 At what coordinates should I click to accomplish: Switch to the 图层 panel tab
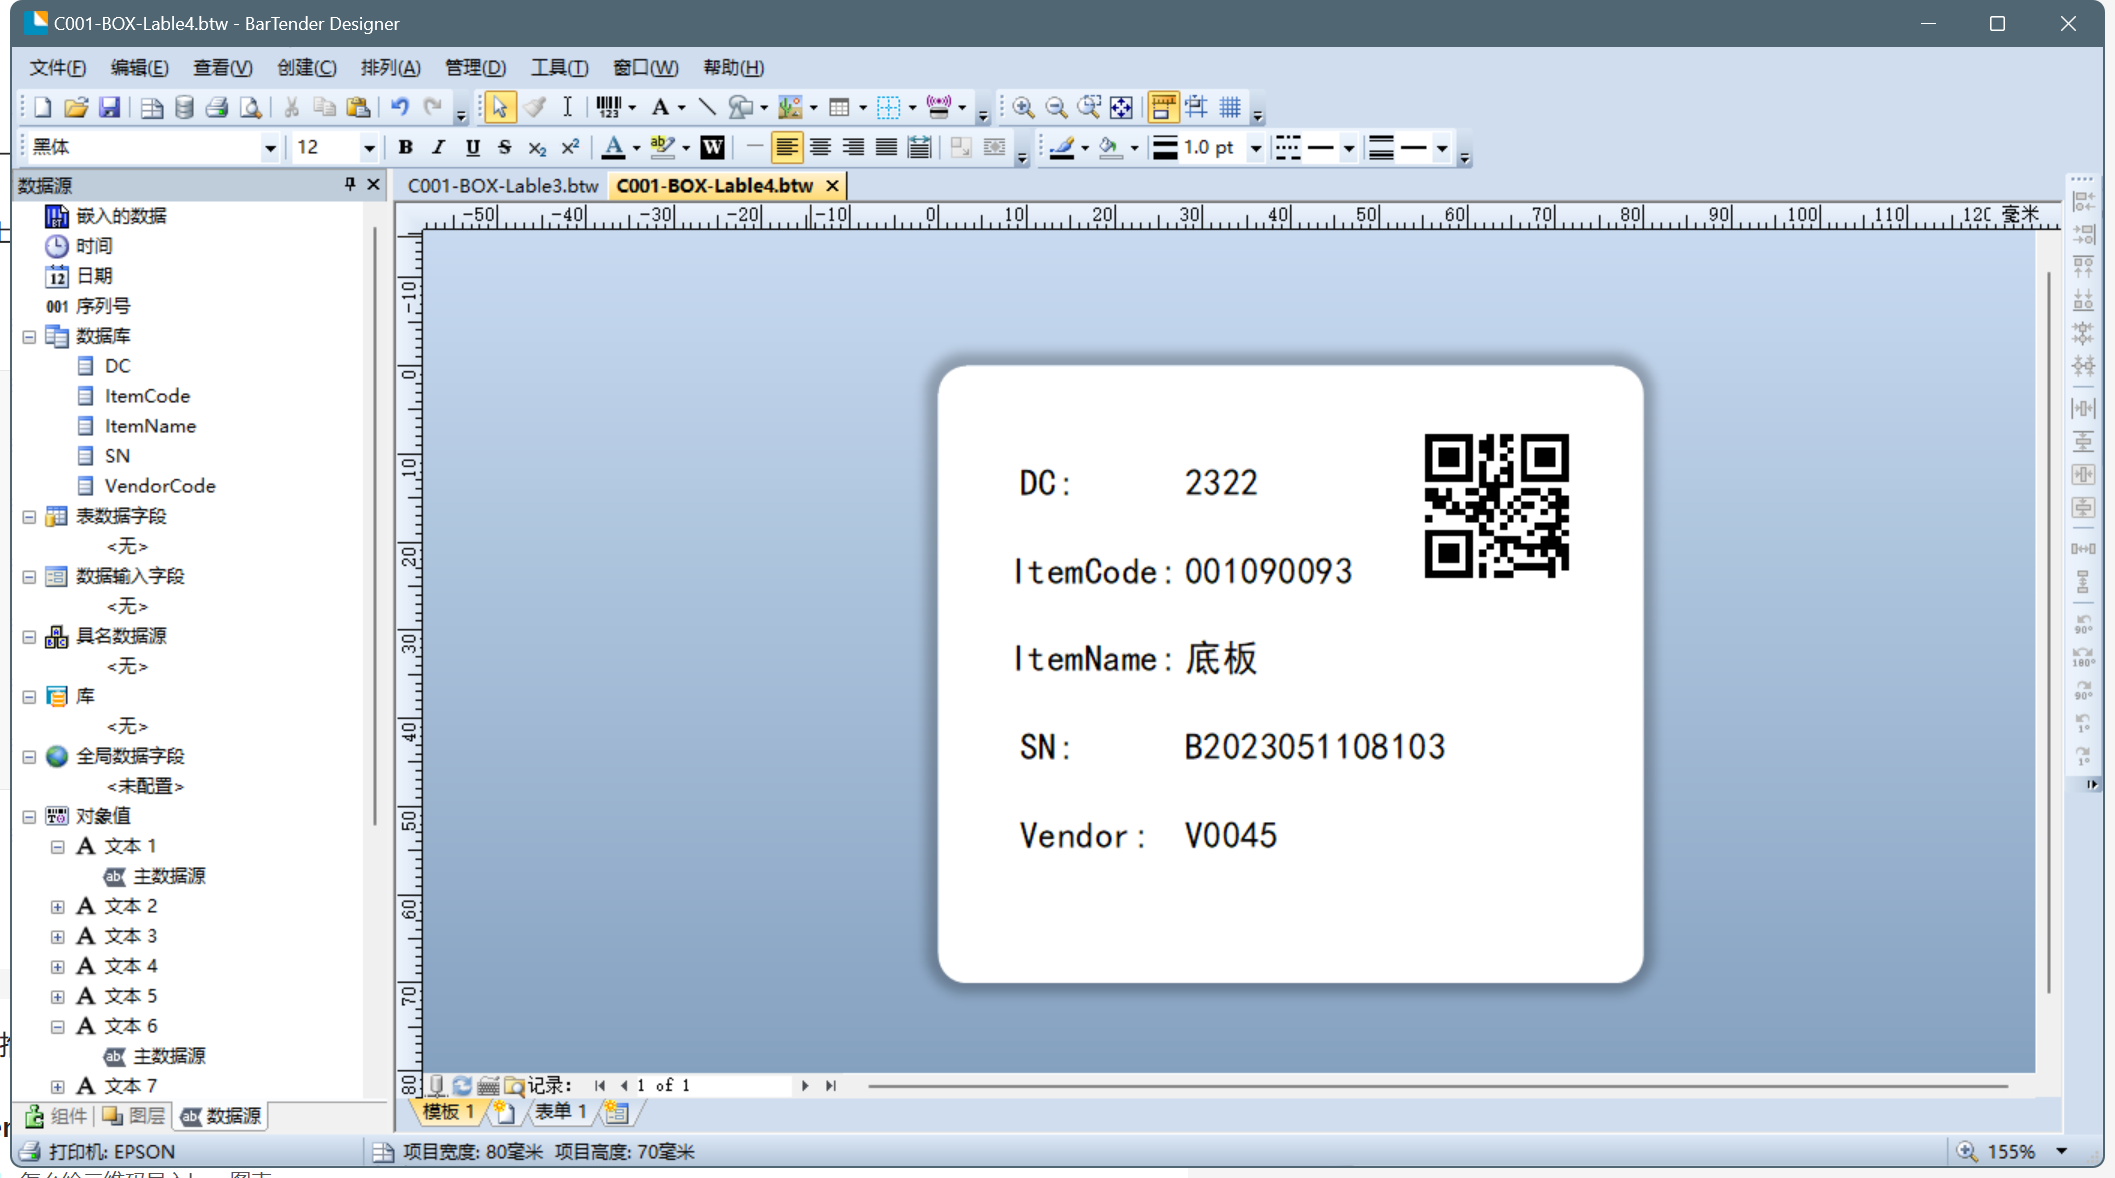tap(134, 1116)
